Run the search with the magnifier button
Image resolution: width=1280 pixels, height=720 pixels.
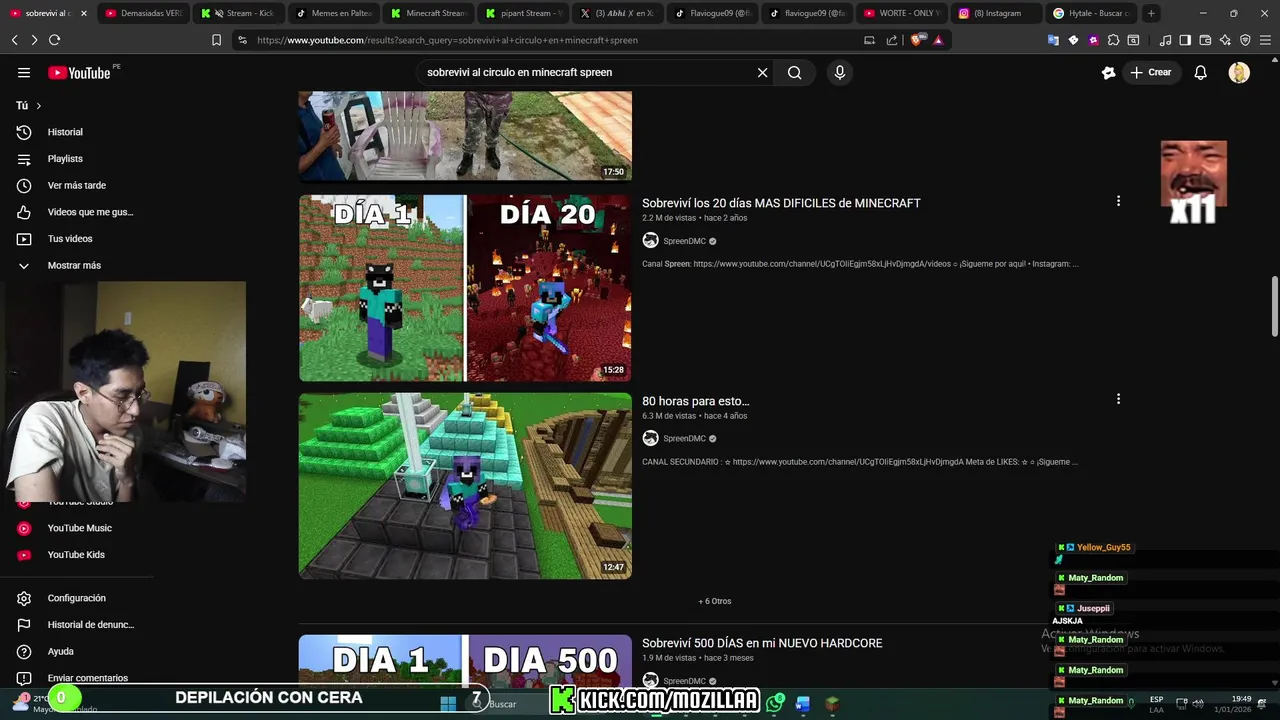pyautogui.click(x=794, y=72)
